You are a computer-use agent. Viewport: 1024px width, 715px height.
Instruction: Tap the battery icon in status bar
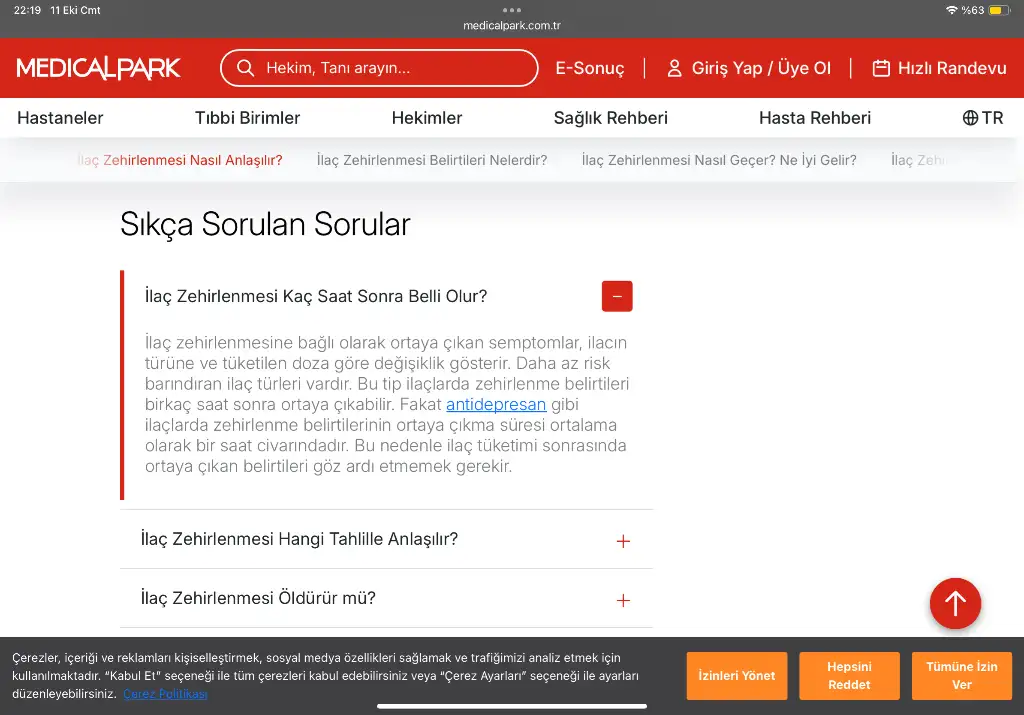1000,10
